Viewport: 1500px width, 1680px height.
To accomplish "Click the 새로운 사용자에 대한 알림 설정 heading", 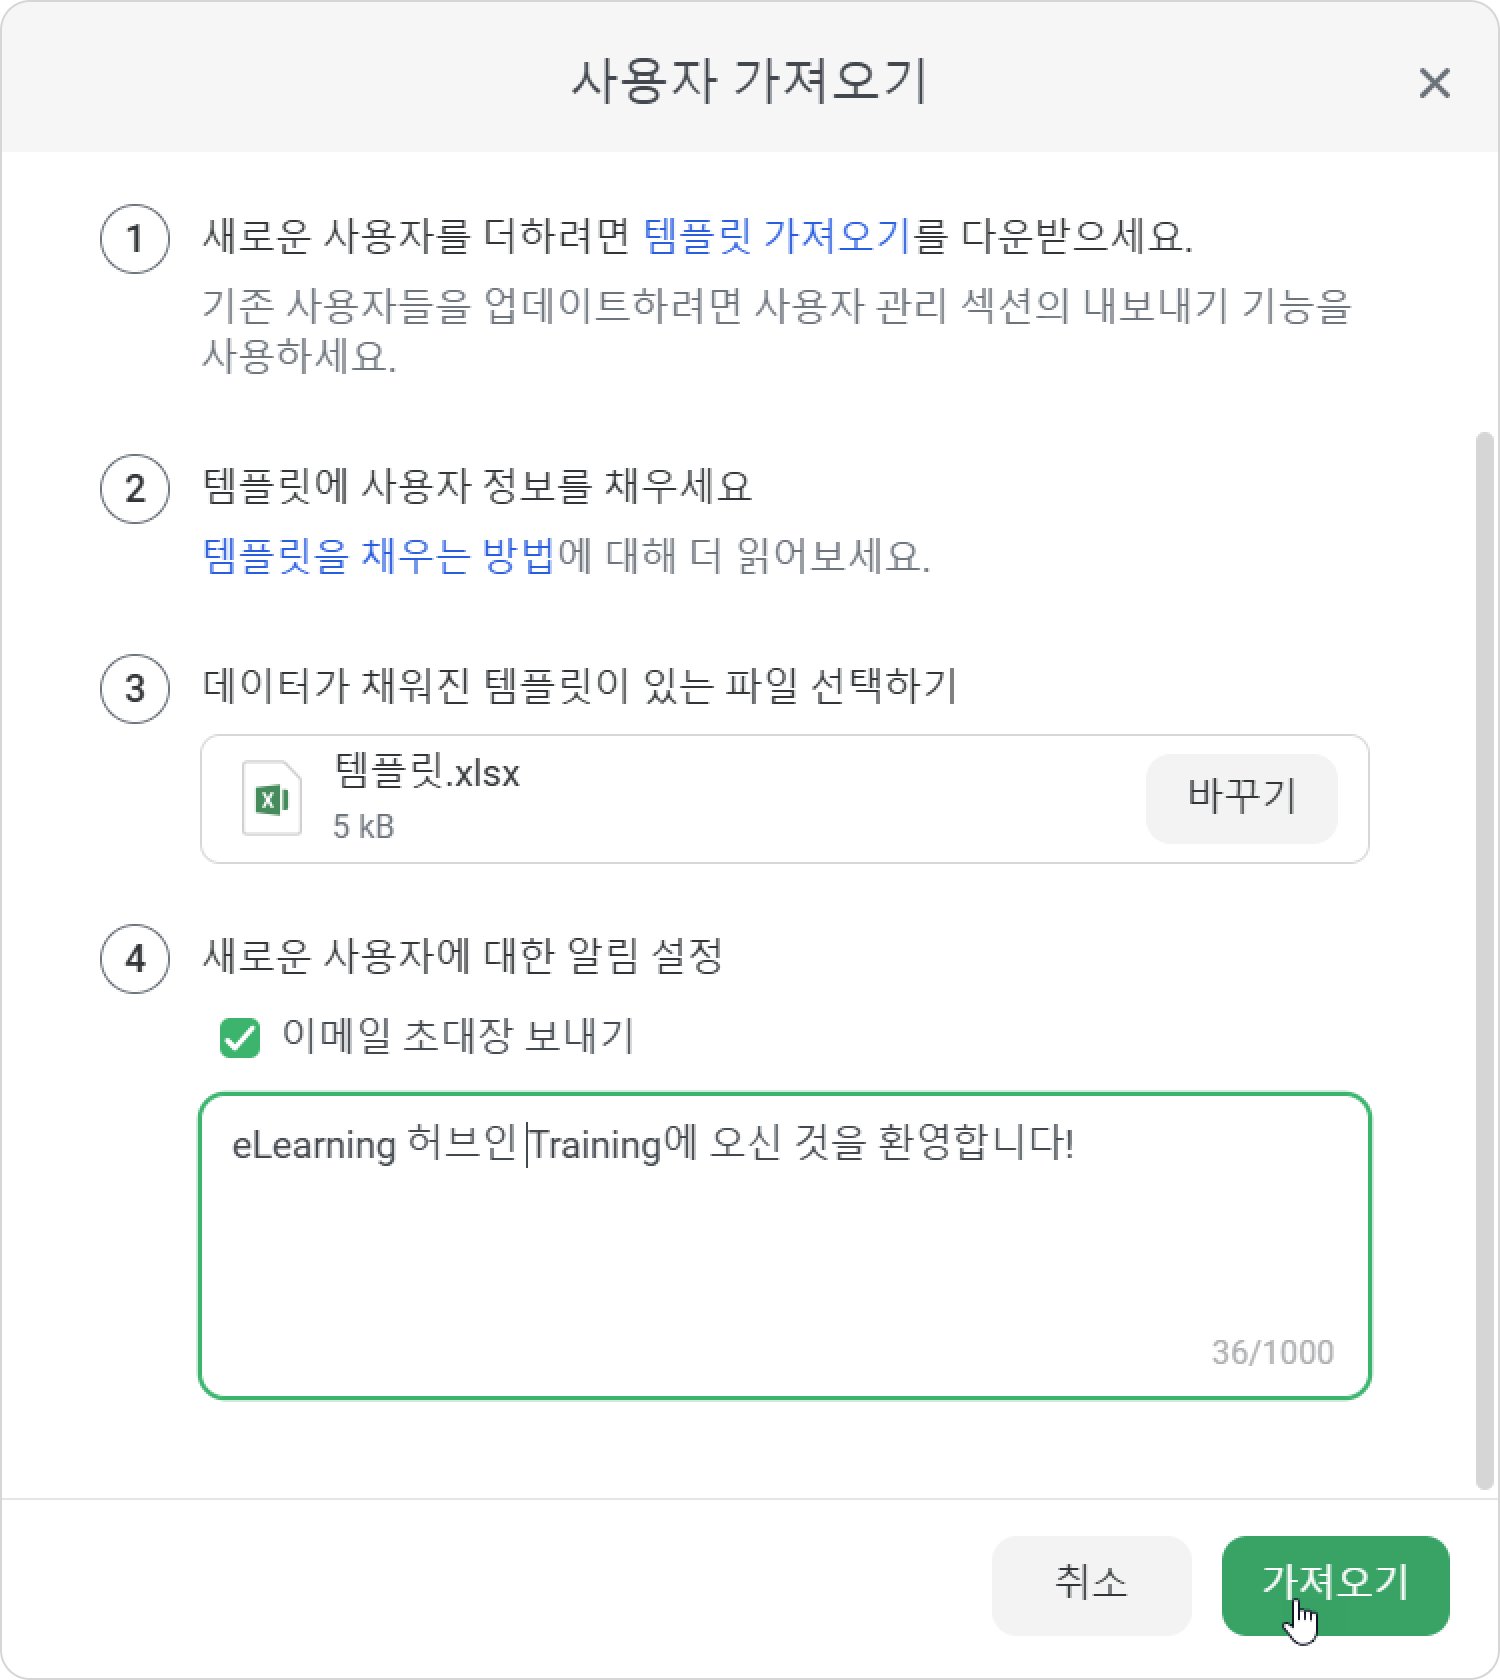I will tap(462, 957).
